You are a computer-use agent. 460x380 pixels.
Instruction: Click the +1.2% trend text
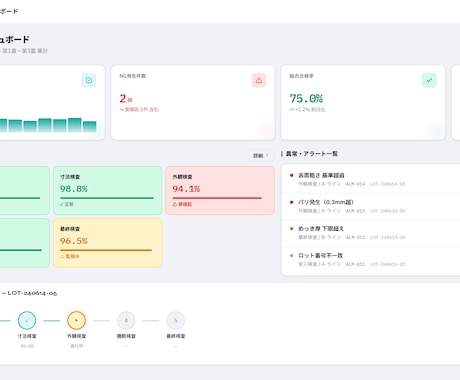click(307, 110)
